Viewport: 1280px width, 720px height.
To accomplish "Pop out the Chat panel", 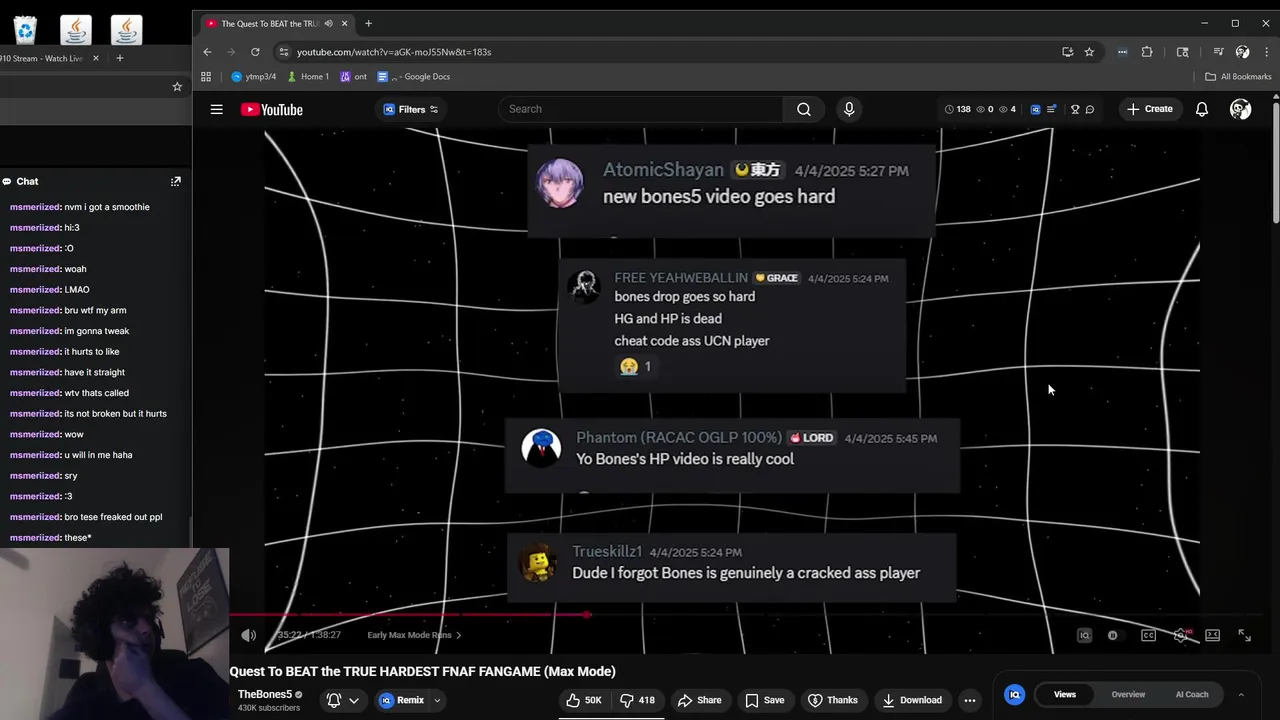I will click(176, 181).
